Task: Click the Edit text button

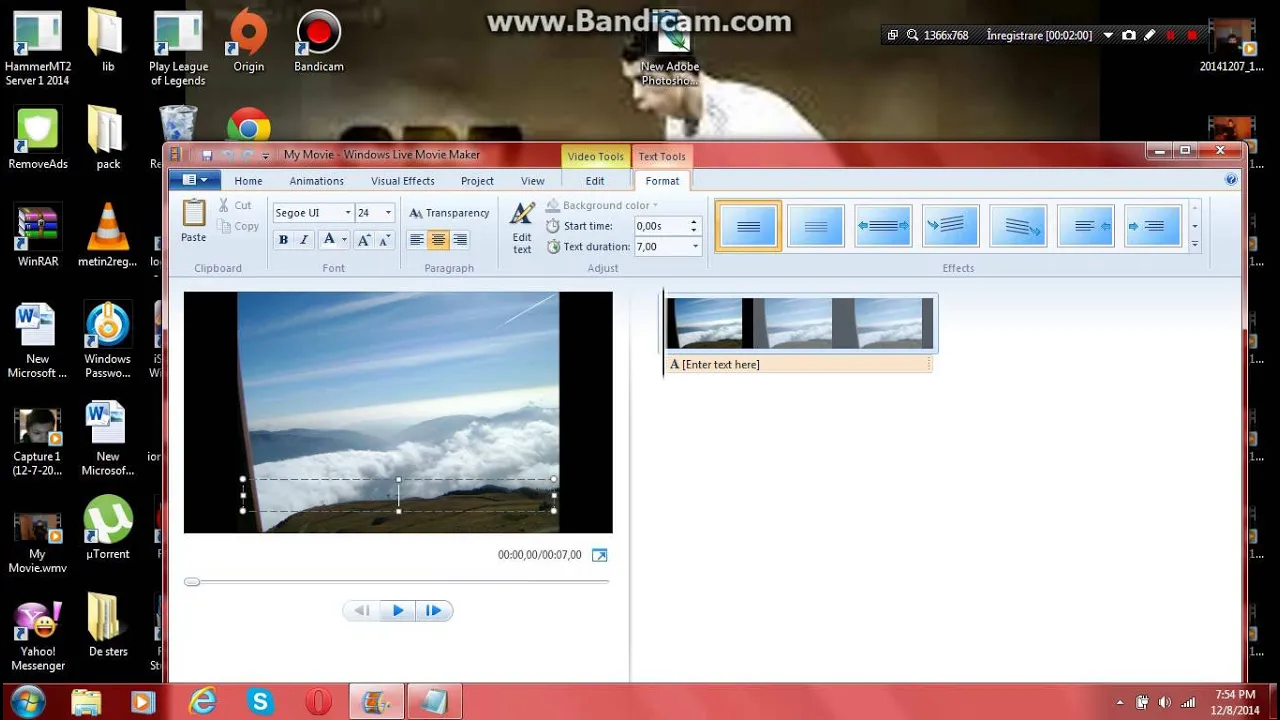Action: (522, 228)
